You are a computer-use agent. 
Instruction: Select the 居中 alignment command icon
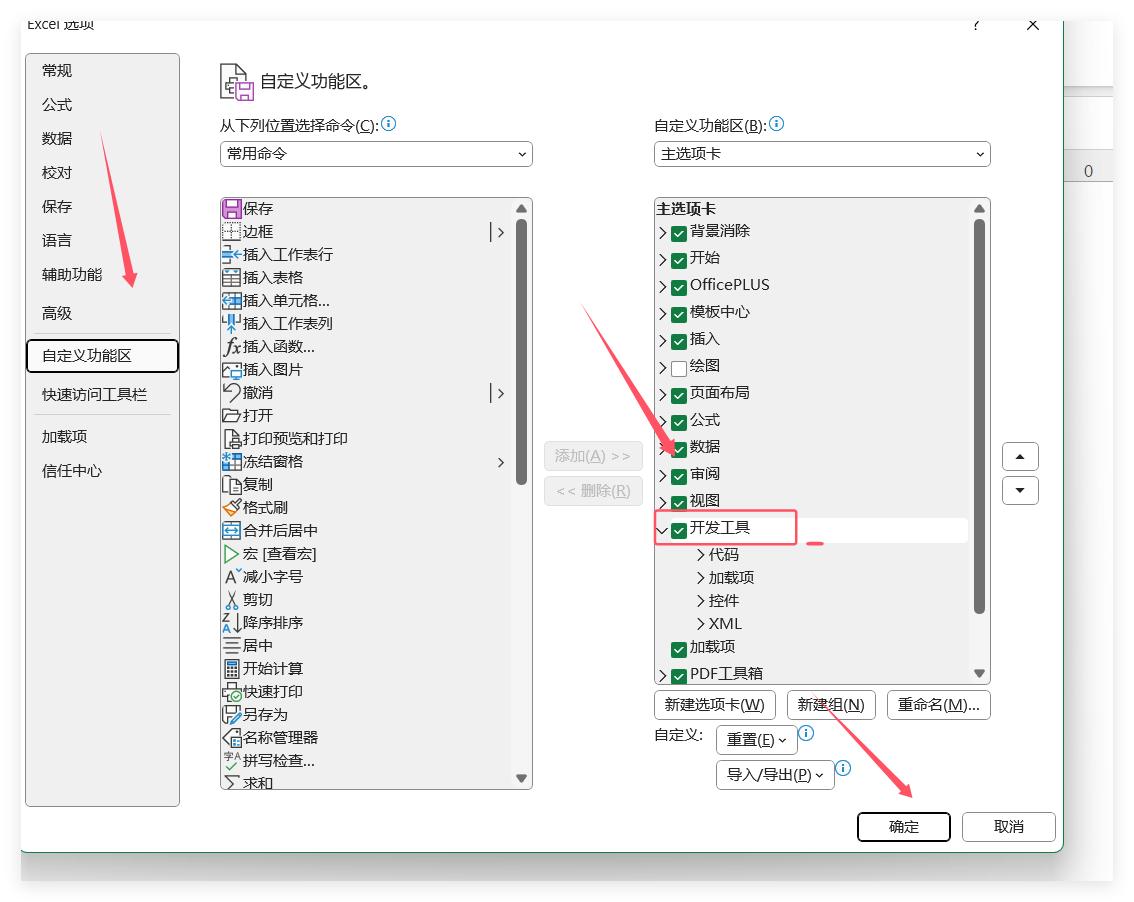[x=231, y=646]
